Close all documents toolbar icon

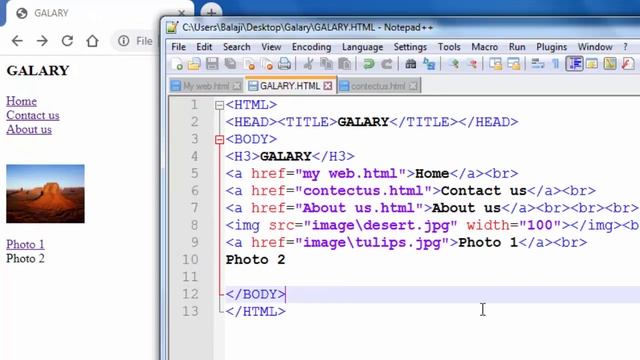click(267, 64)
